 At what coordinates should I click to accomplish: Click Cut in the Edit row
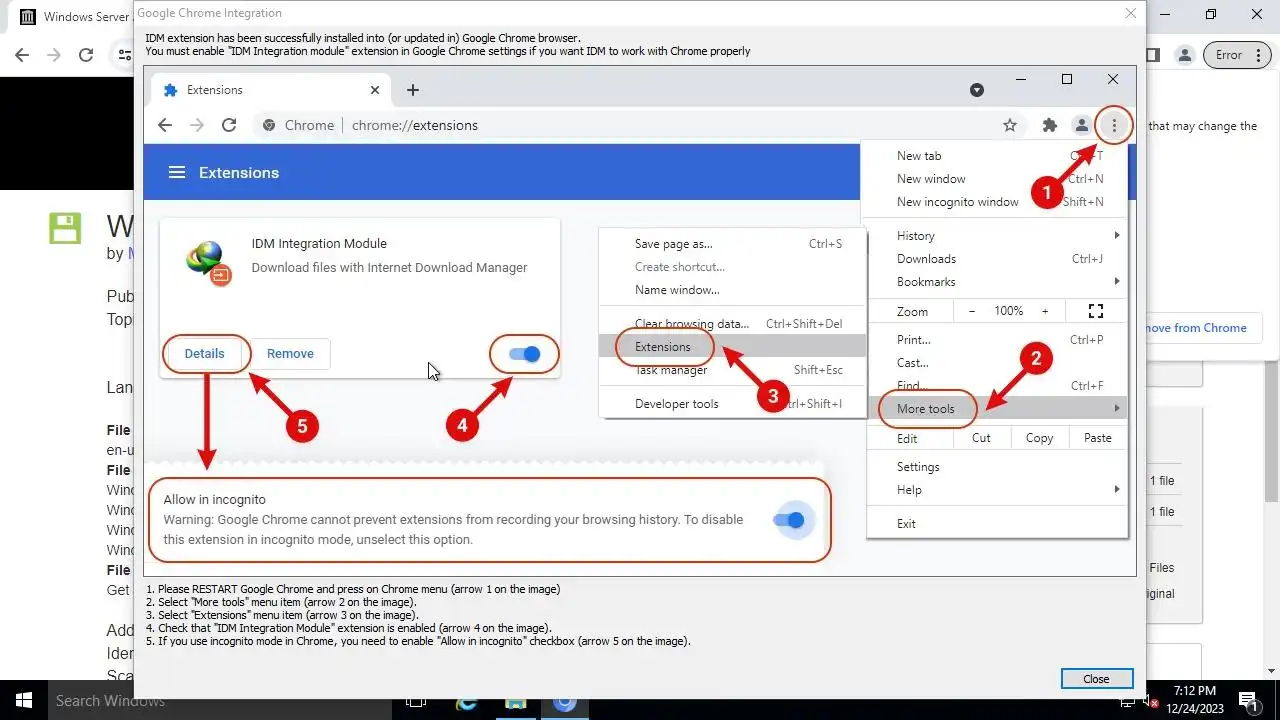coord(981,437)
